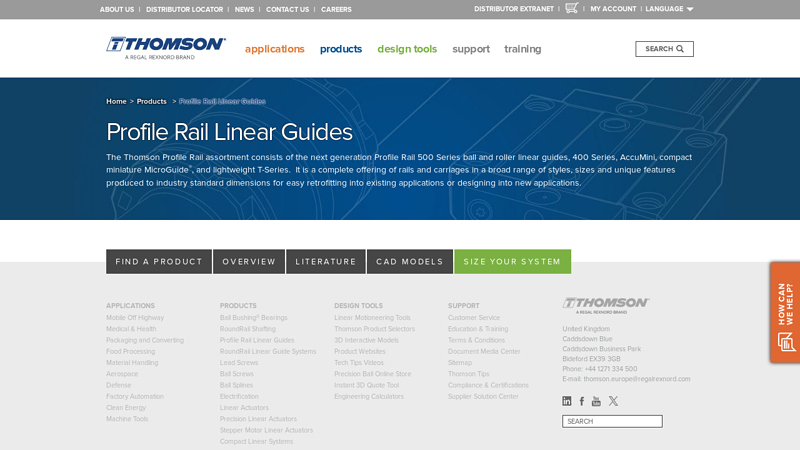Image resolution: width=800 pixels, height=450 pixels.
Task: Open Thomson X (Twitter) icon
Action: (x=613, y=401)
